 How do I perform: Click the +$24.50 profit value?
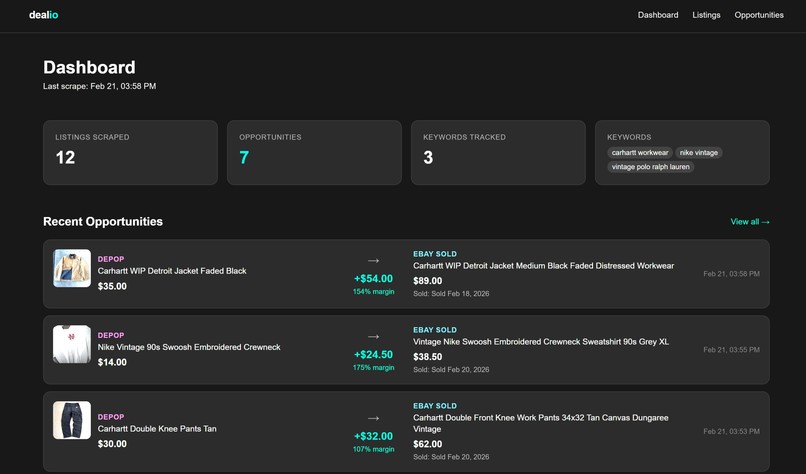(x=374, y=355)
